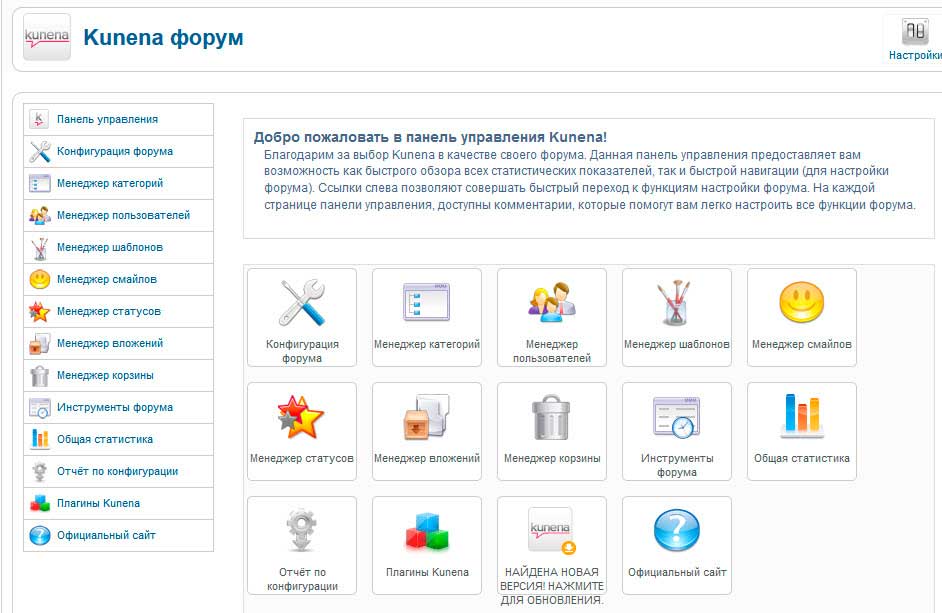Click the large wrench icon in the Конфигурация форума tile

coord(302,302)
